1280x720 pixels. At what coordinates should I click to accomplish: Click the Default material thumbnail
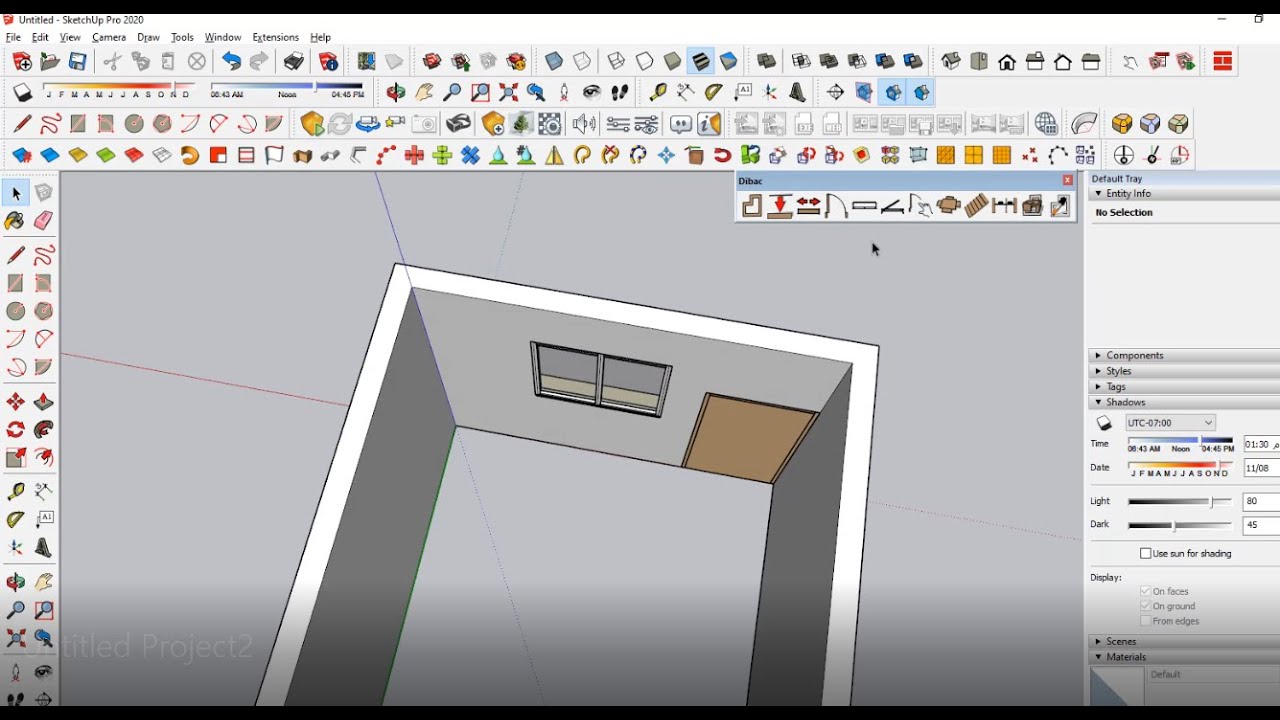click(1116, 687)
